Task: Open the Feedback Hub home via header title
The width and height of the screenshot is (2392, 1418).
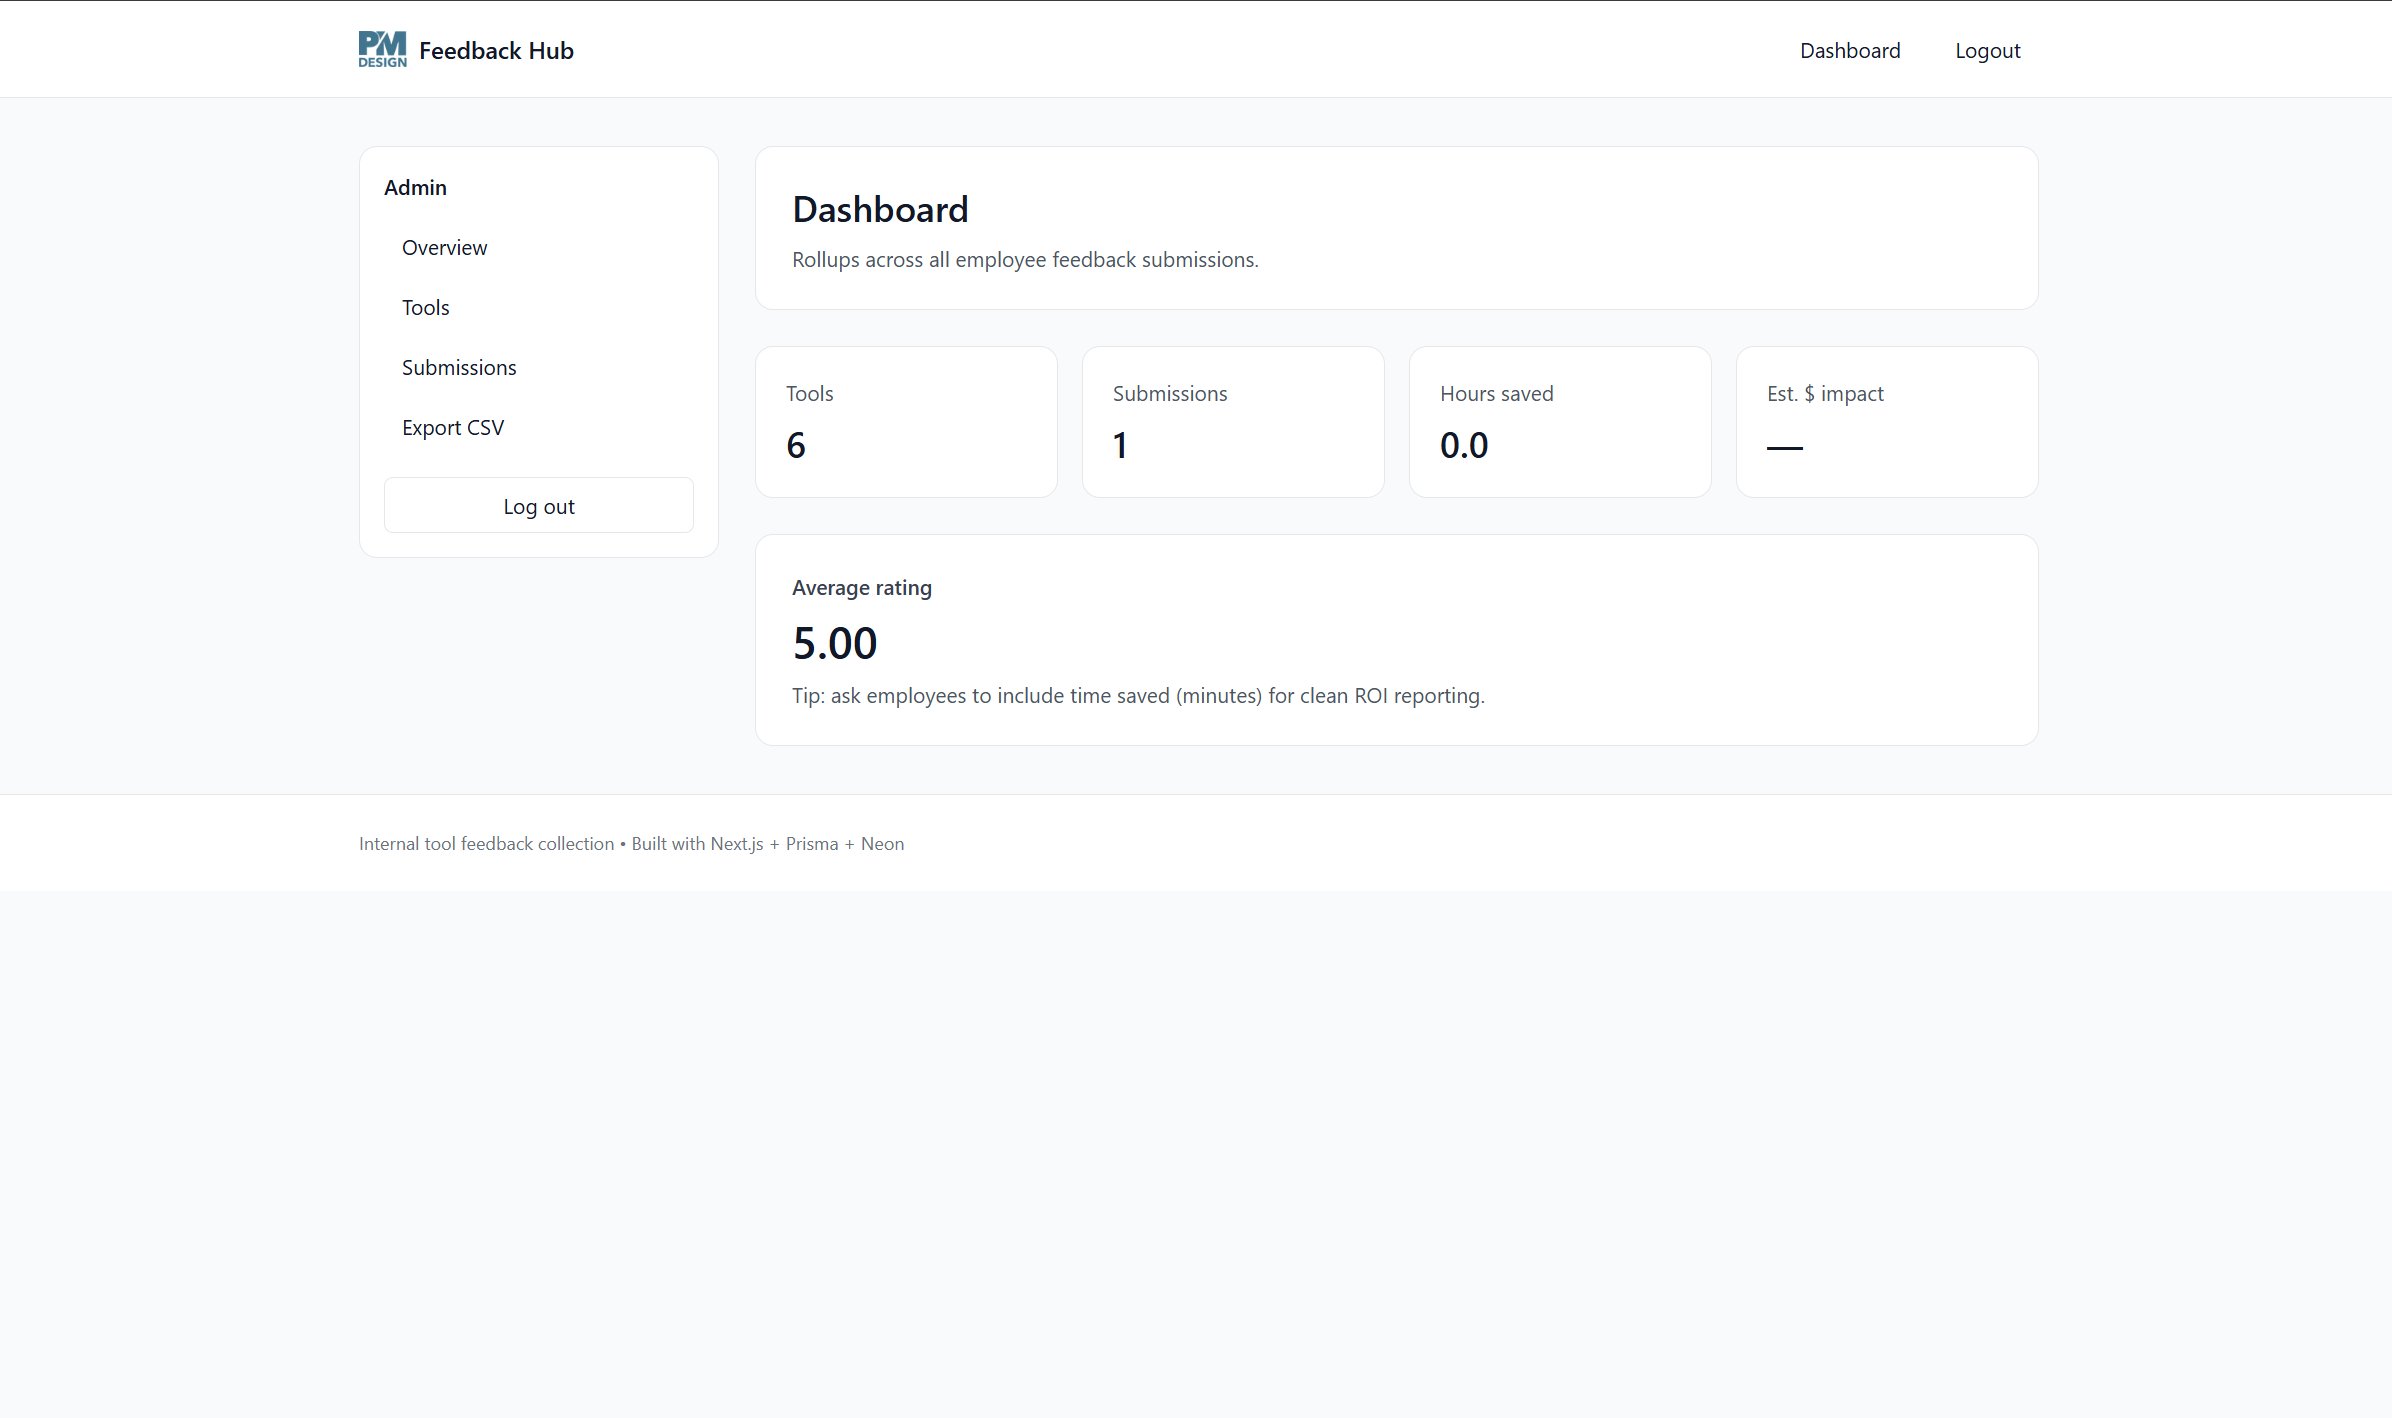Action: [497, 50]
